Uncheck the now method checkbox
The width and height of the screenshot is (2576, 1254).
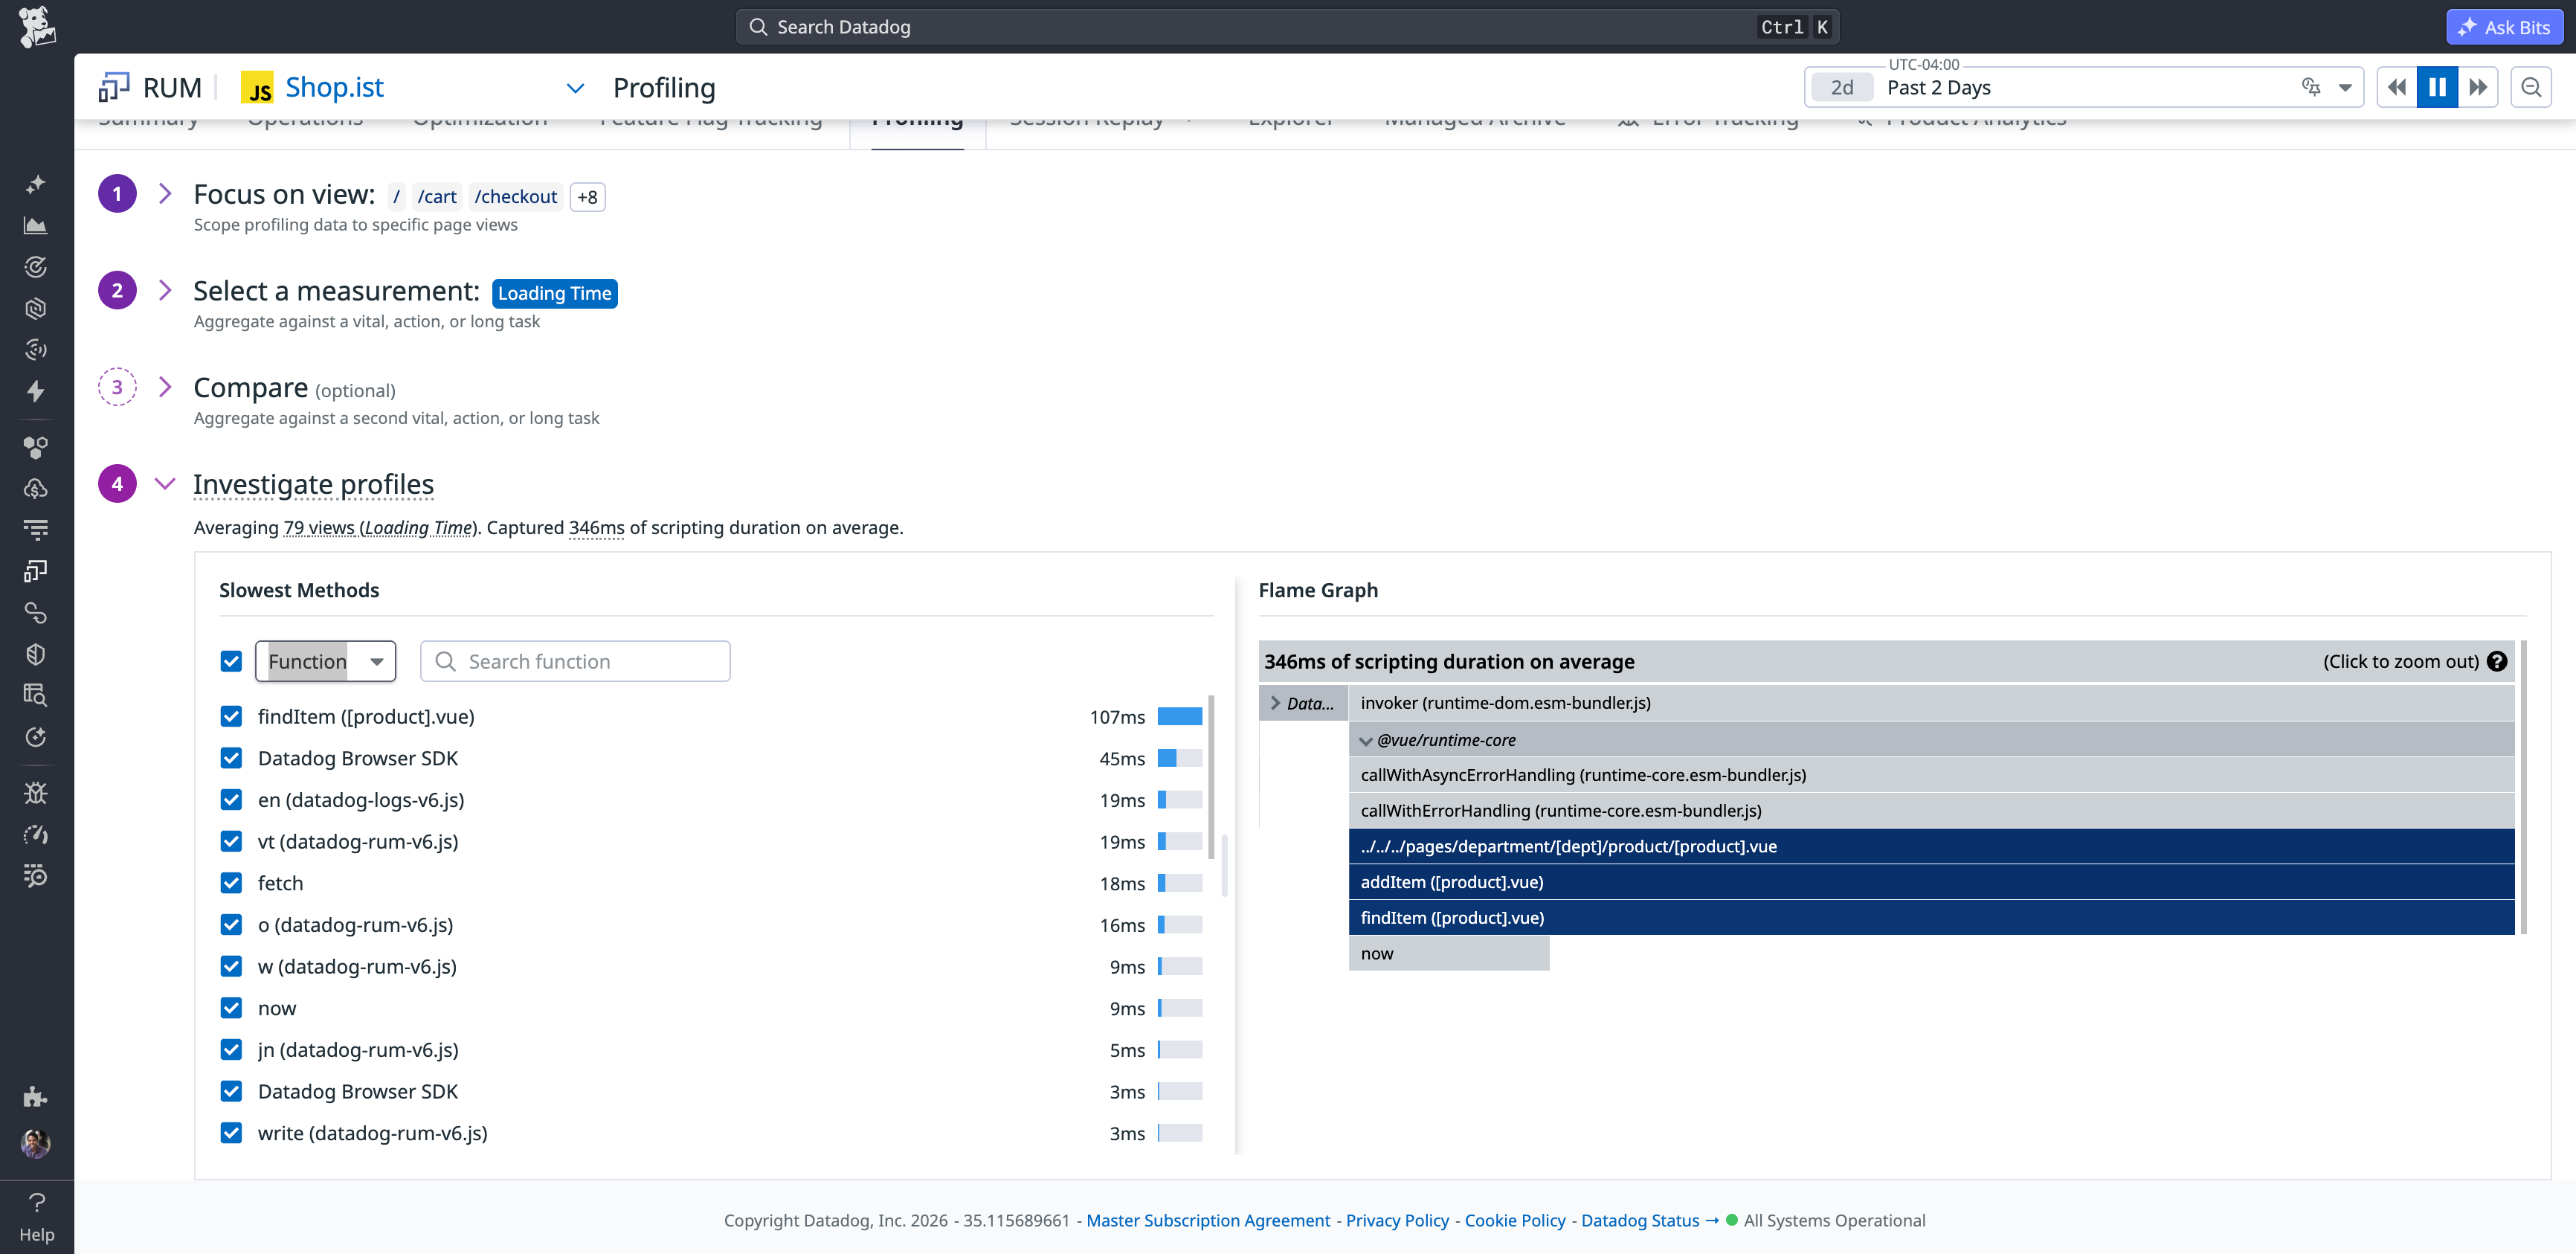pyautogui.click(x=231, y=1008)
